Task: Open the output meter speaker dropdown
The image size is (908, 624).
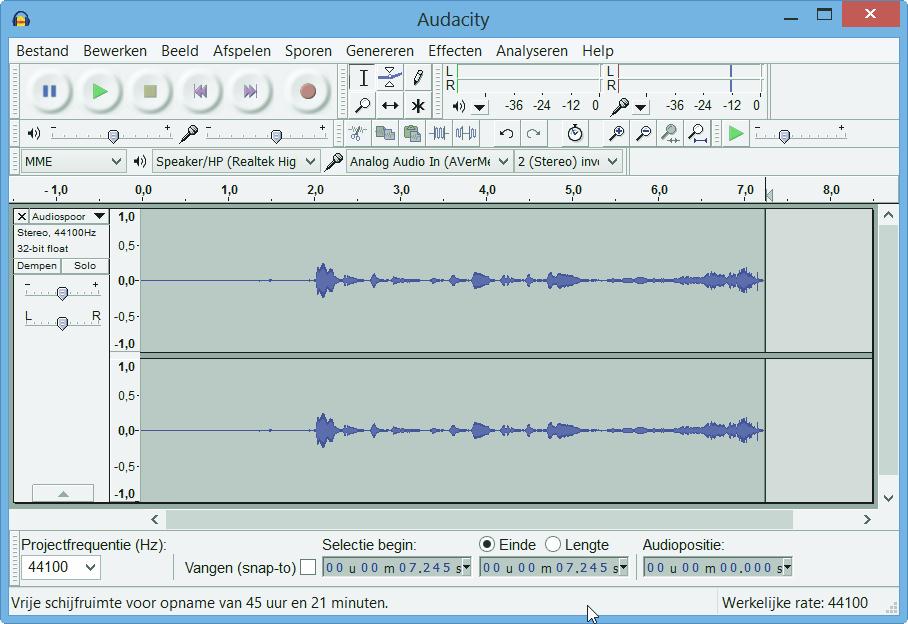Action: click(479, 107)
